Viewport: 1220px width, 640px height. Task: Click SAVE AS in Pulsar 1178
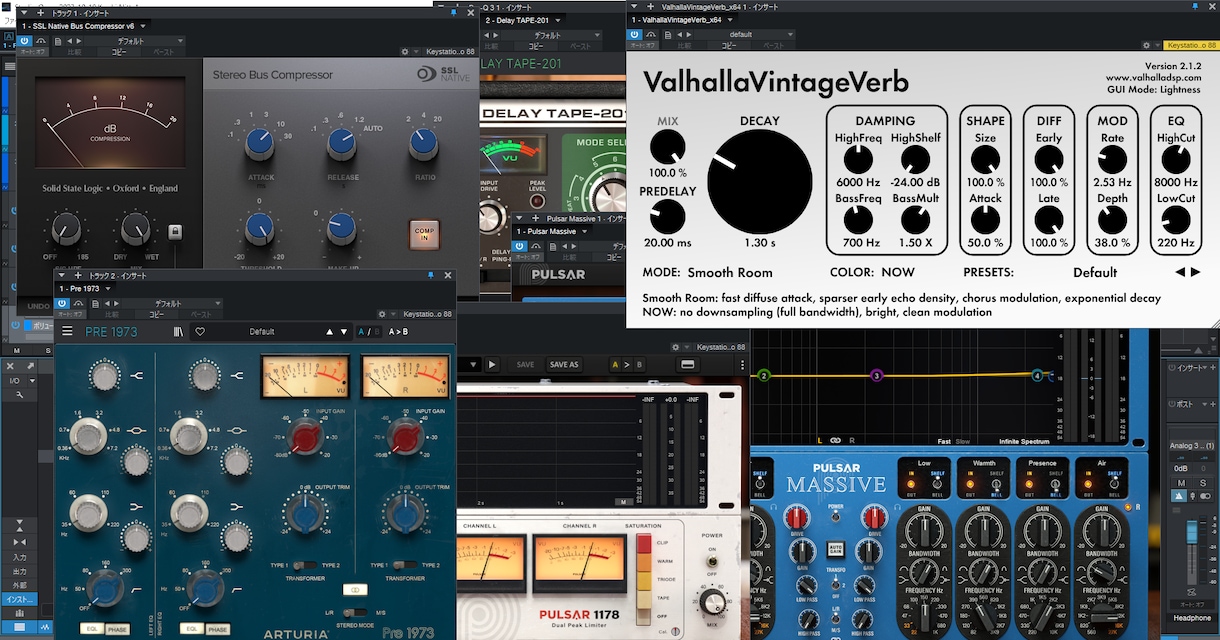(x=564, y=365)
